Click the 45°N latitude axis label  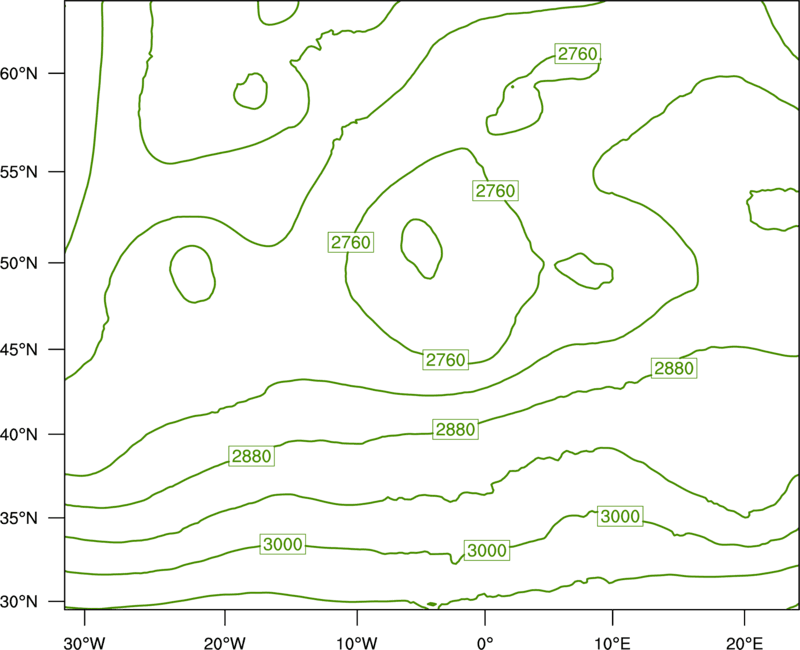pyautogui.click(x=19, y=349)
